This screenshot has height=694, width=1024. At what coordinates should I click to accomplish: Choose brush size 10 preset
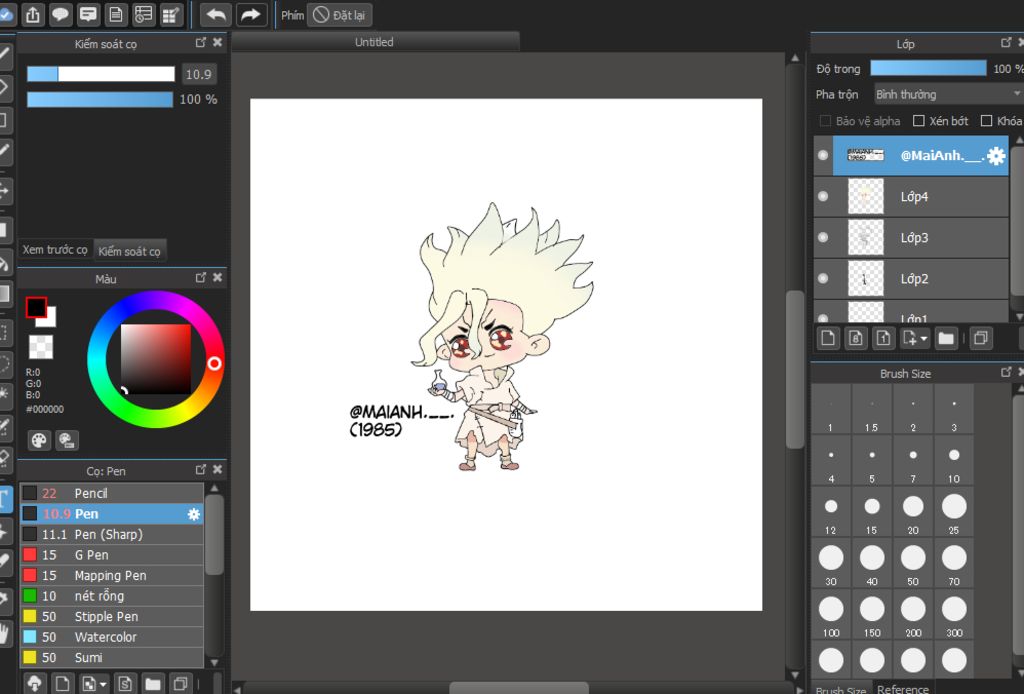[x=954, y=461]
